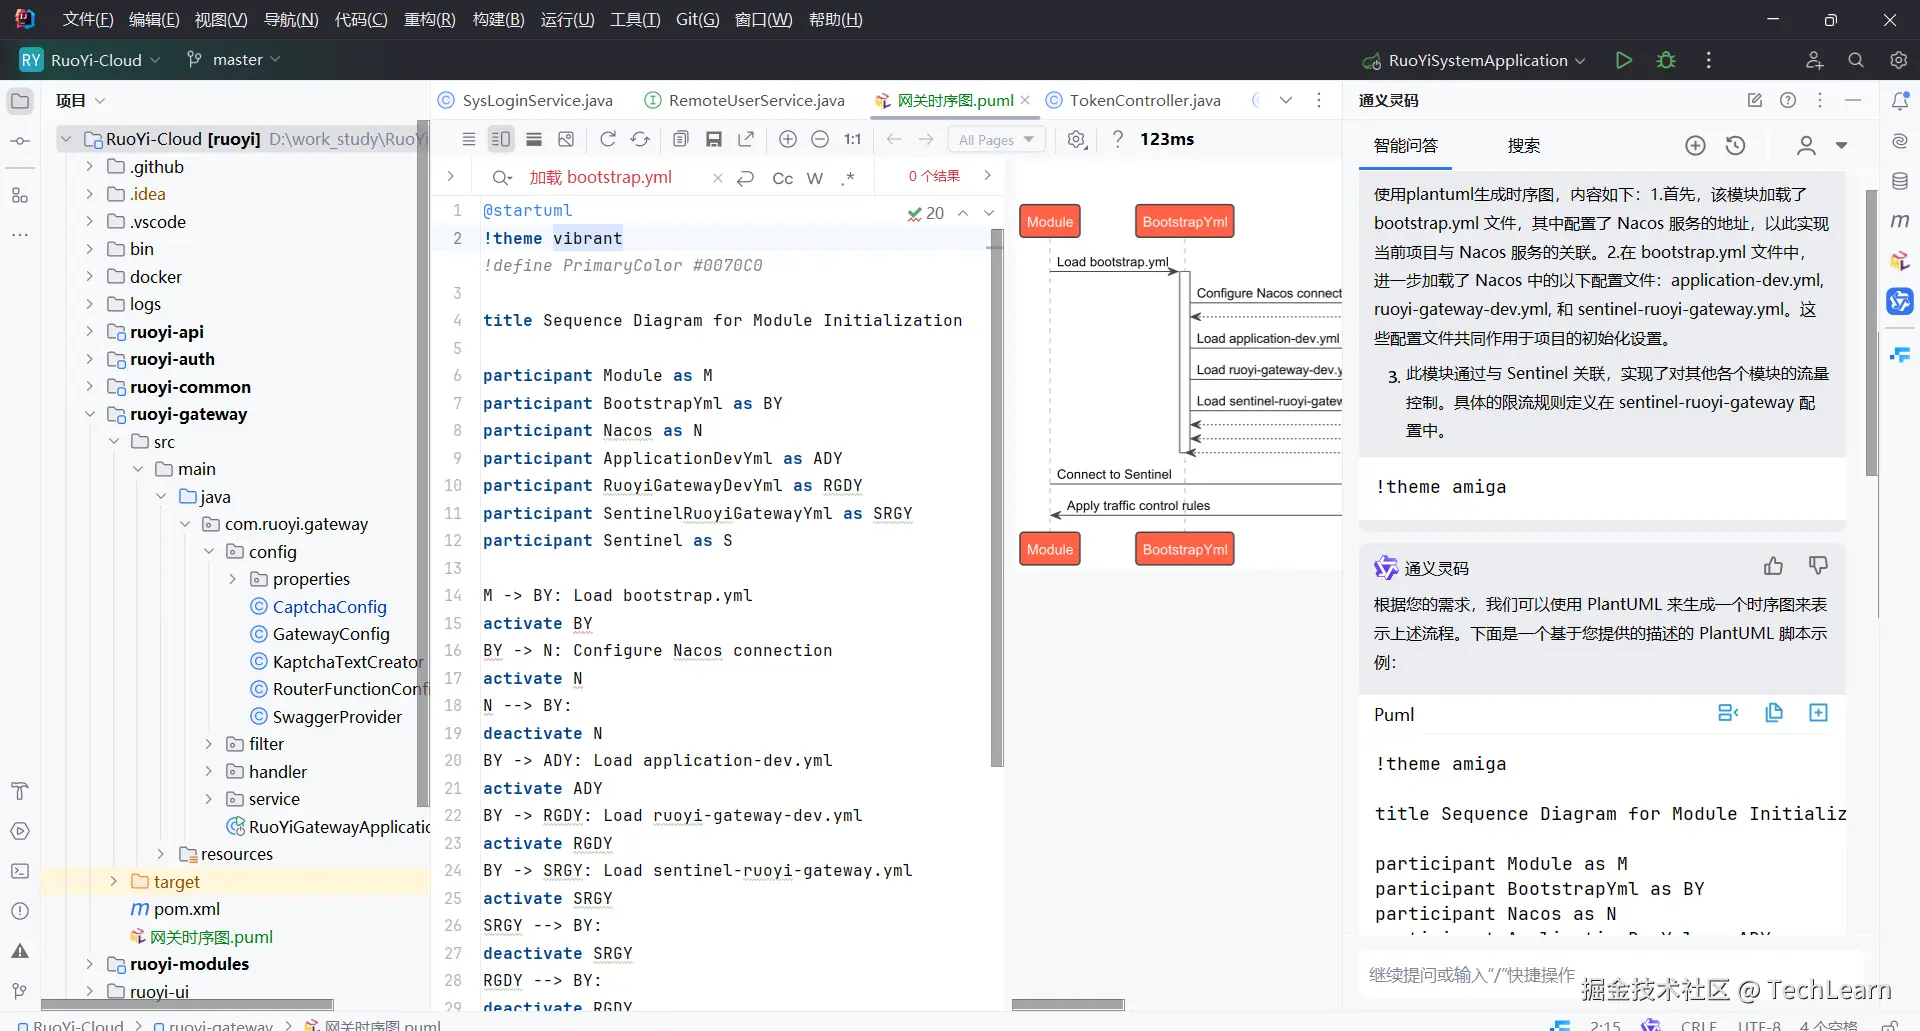
Task: Expand the ruoyi-api module
Action: click(89, 332)
